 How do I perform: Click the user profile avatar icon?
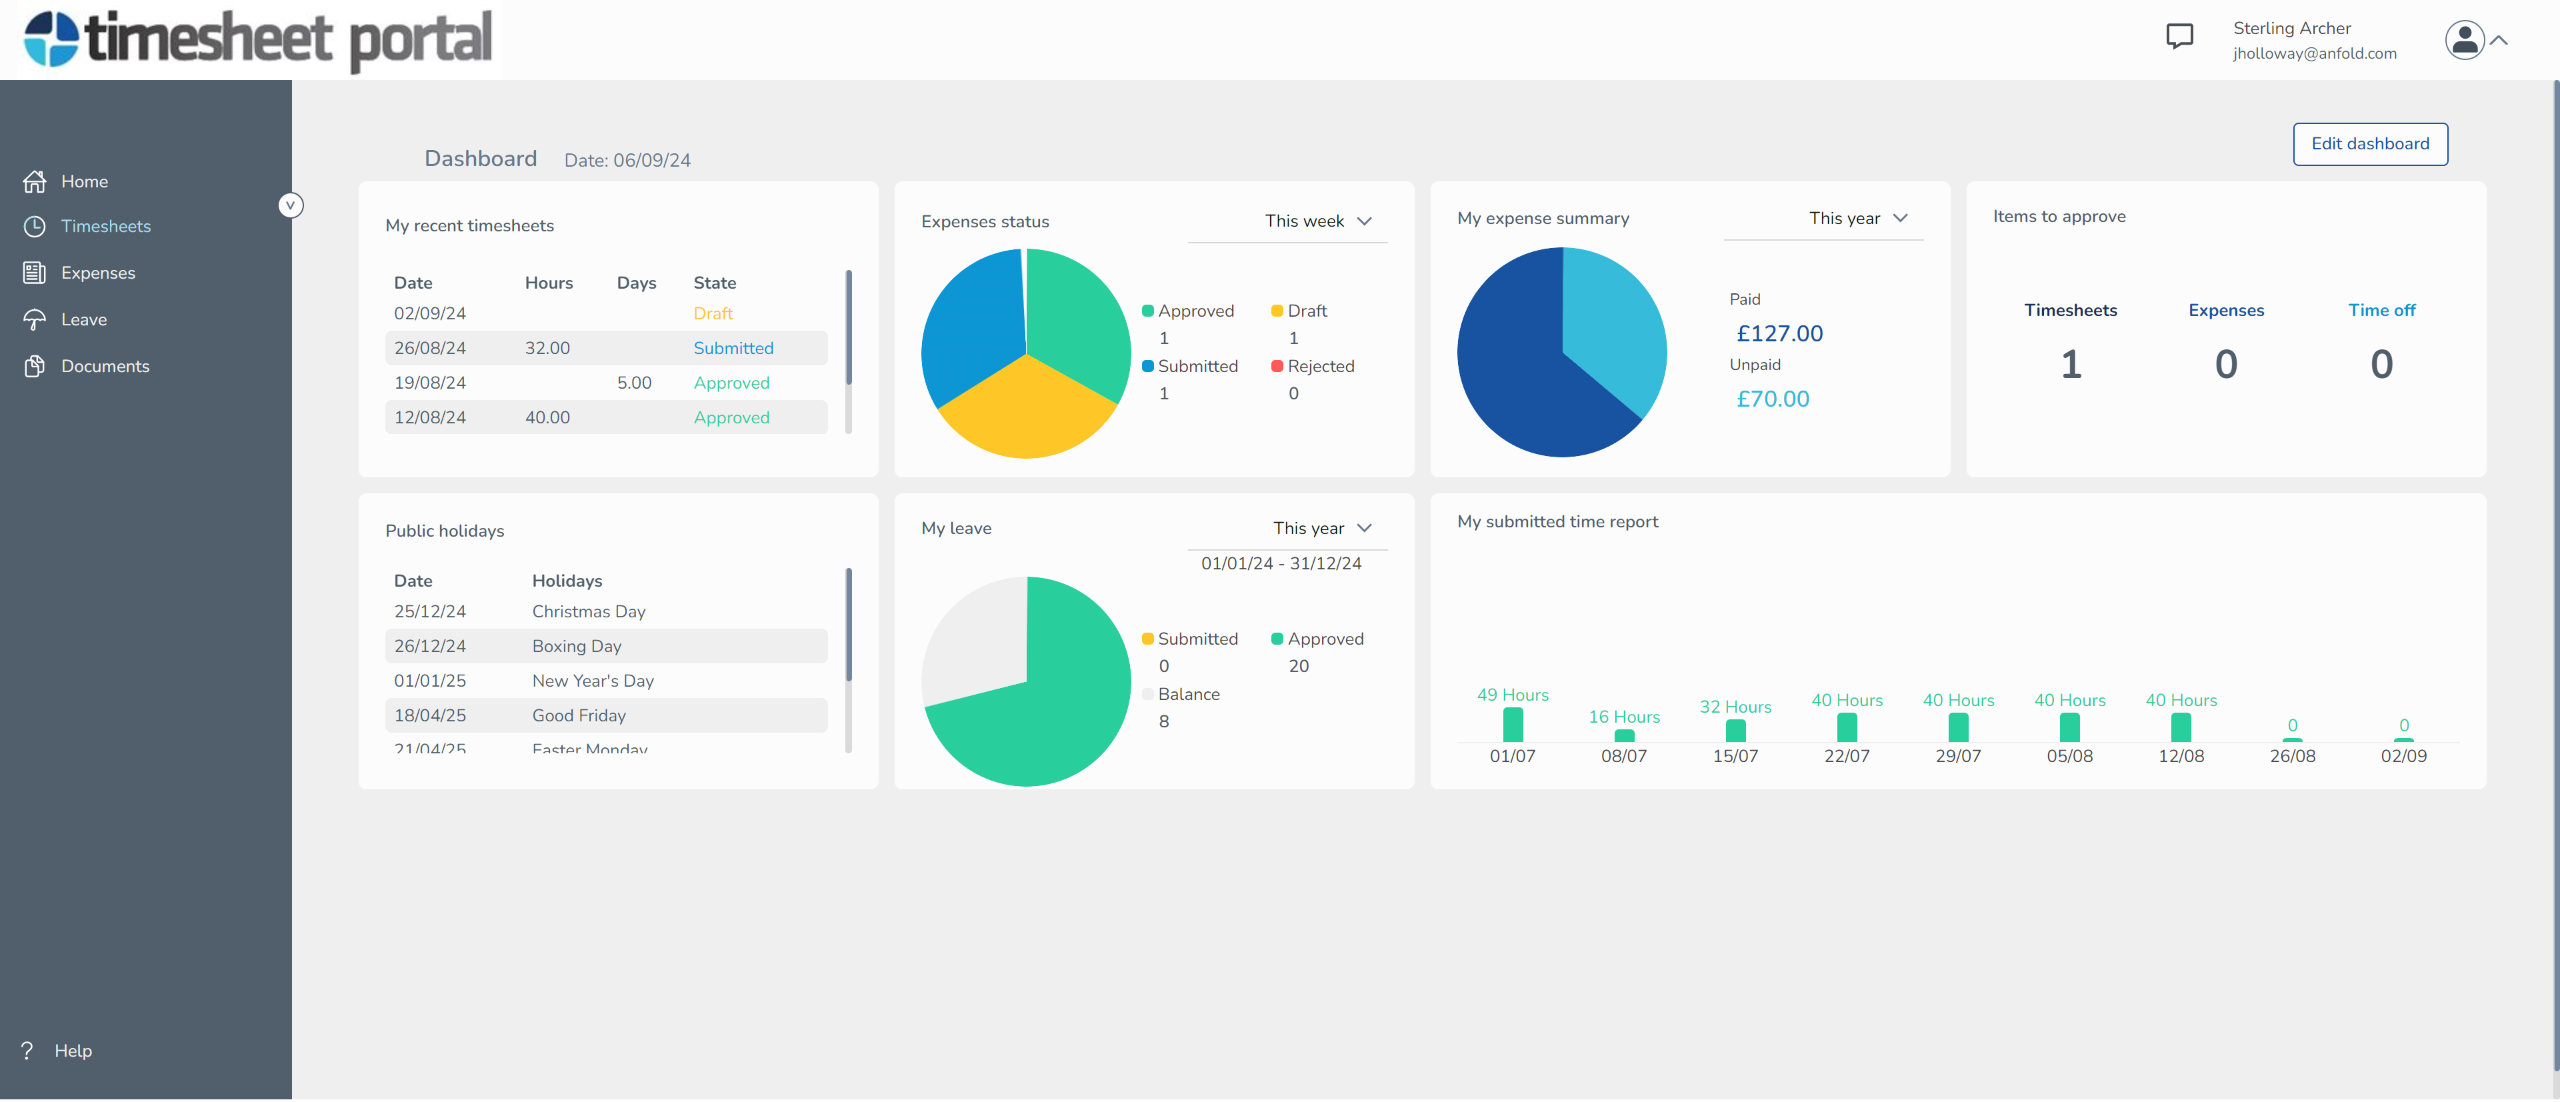(x=2464, y=40)
